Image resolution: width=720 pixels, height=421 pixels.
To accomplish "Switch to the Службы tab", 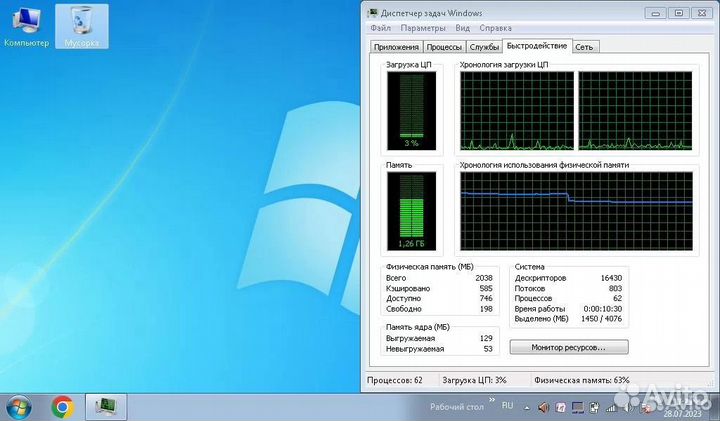I will 484,47.
